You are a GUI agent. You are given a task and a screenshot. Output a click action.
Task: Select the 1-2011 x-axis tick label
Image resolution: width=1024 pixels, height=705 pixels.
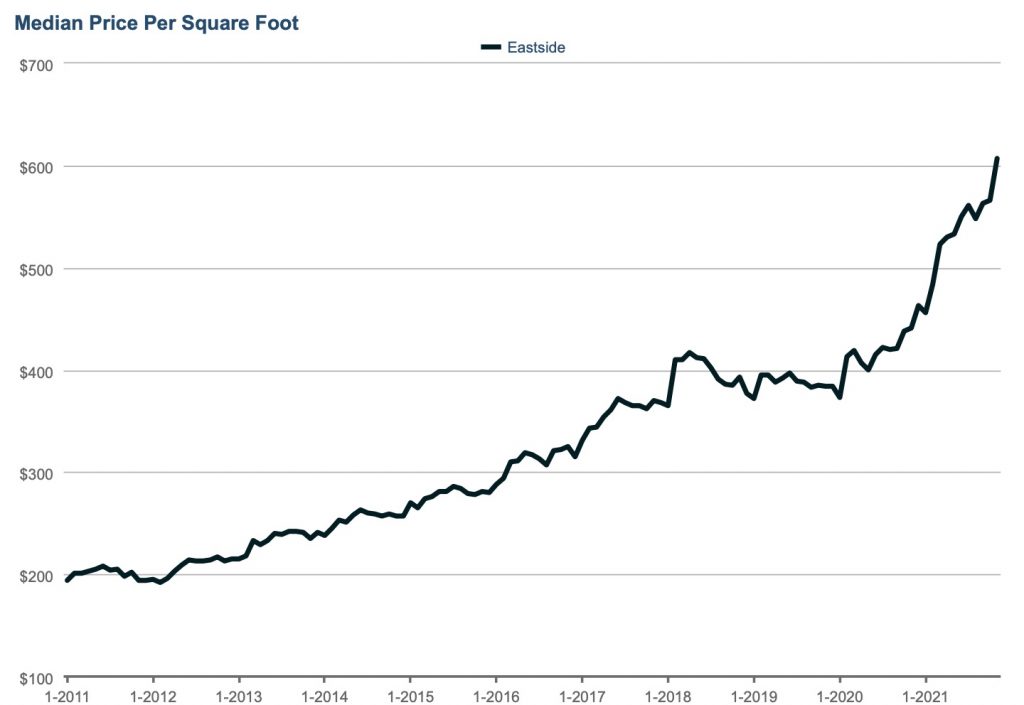66,695
